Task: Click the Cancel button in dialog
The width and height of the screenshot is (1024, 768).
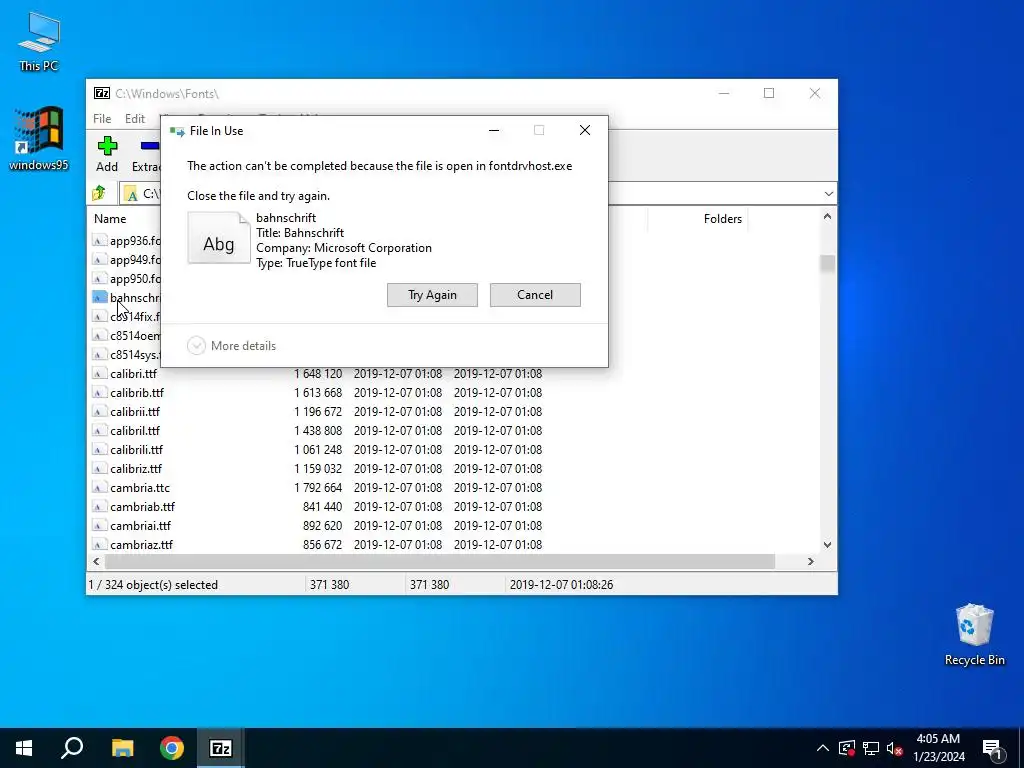Action: [535, 295]
